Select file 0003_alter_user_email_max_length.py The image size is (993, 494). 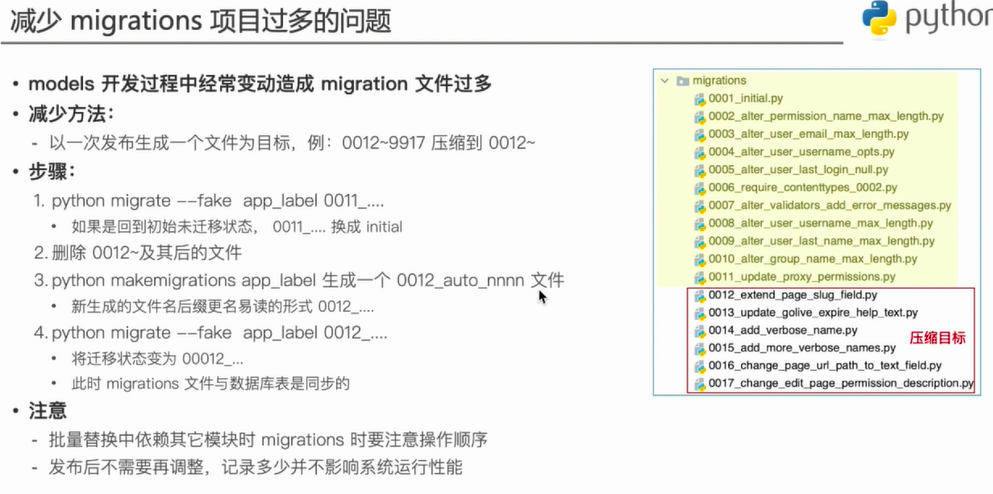[809, 134]
